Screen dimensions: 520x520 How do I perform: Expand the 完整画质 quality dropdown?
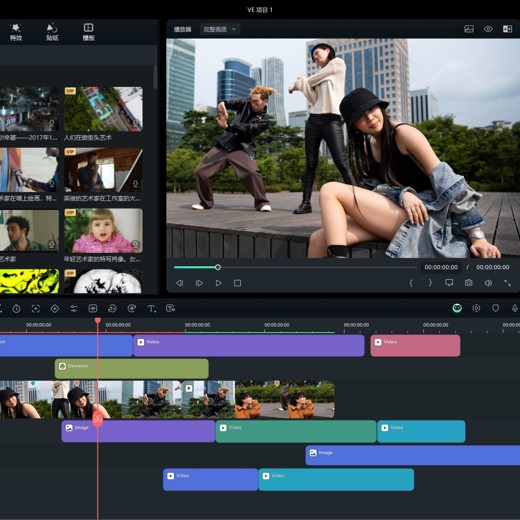coord(219,29)
